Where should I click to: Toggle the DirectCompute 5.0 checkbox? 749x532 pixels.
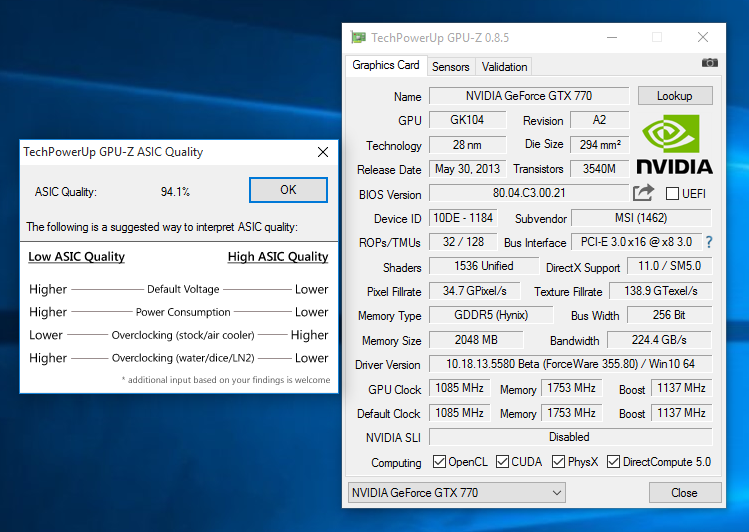pos(613,462)
